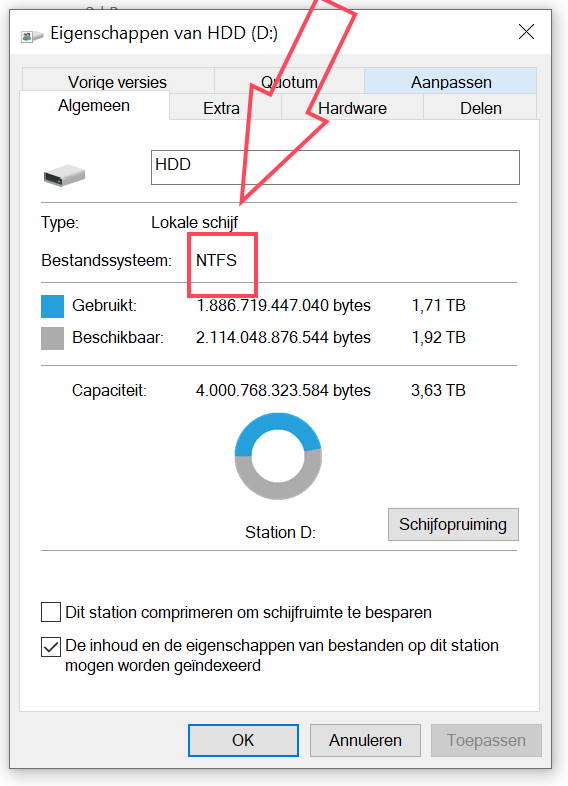The width and height of the screenshot is (568, 786).
Task: Switch to the Extra tab
Action: click(x=221, y=107)
